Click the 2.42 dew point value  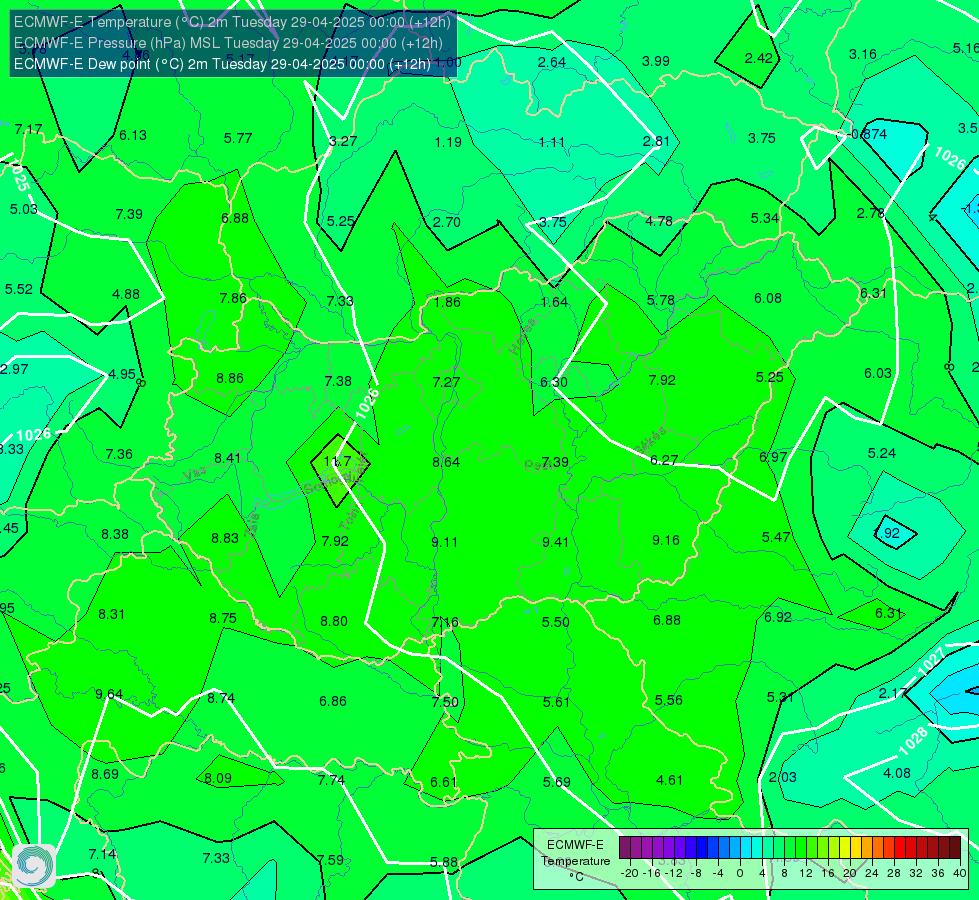tap(759, 58)
